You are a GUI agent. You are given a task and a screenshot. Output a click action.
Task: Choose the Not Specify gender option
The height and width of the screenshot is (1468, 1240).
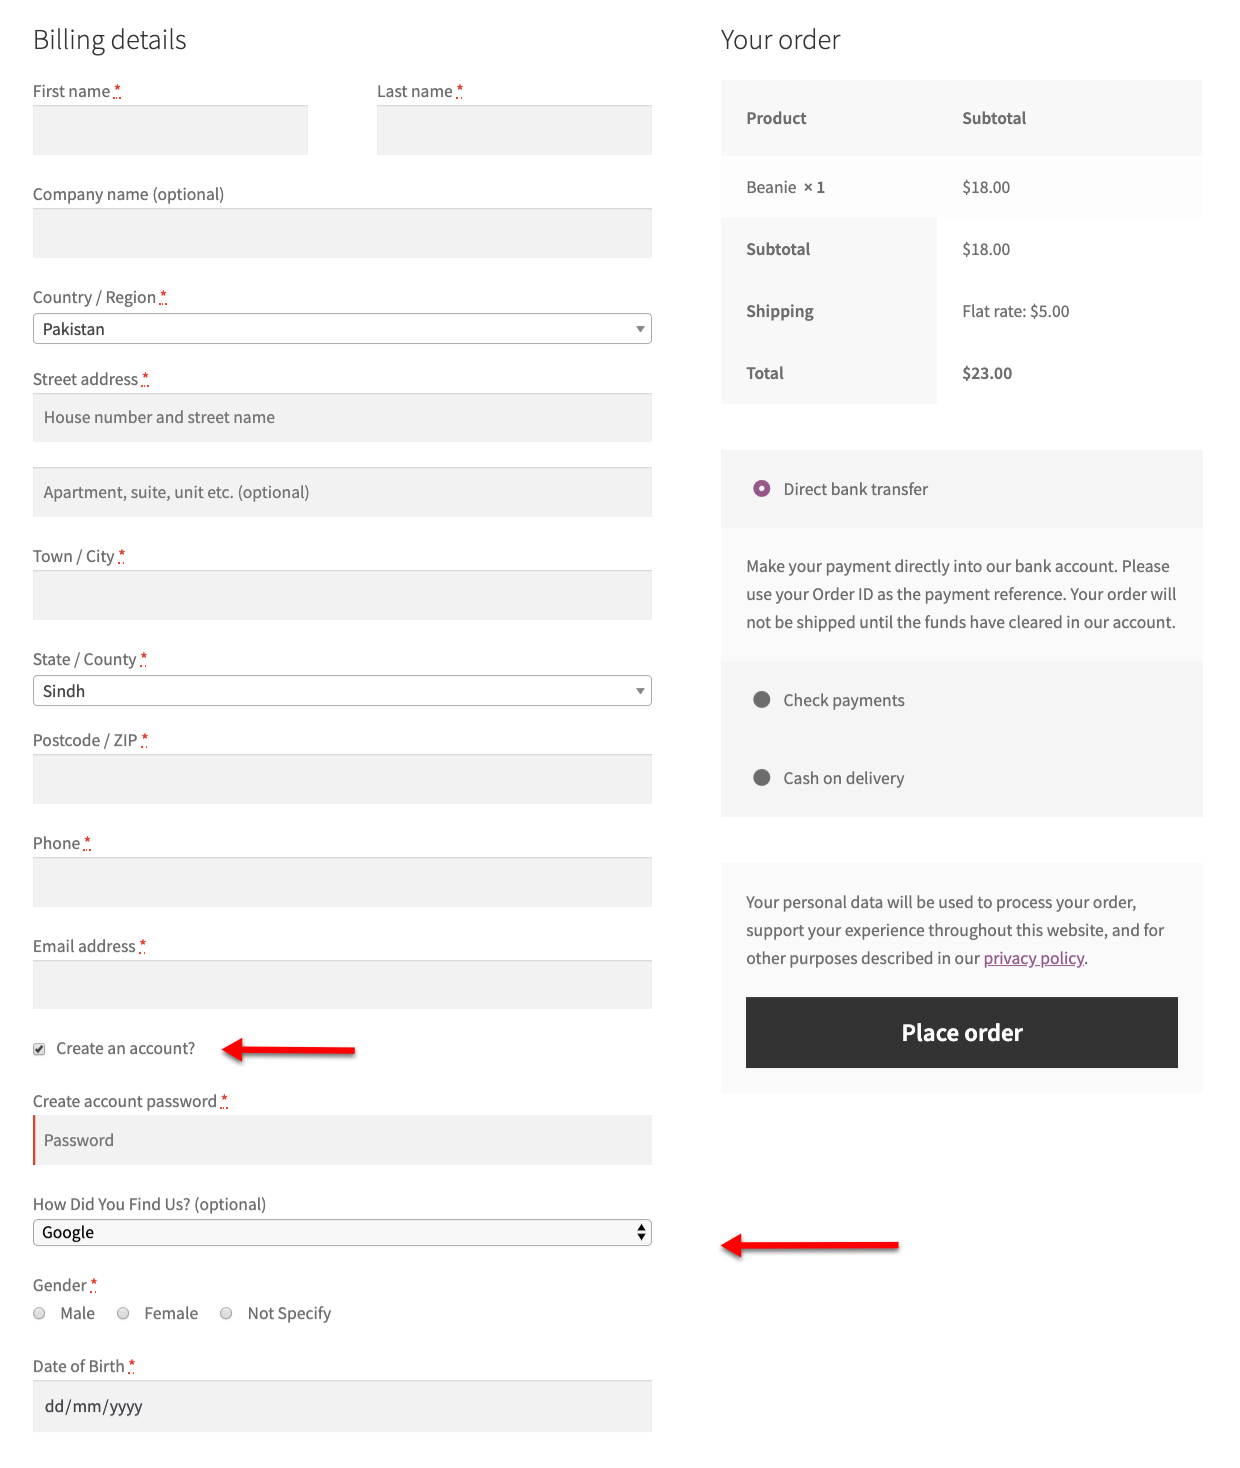click(226, 1313)
